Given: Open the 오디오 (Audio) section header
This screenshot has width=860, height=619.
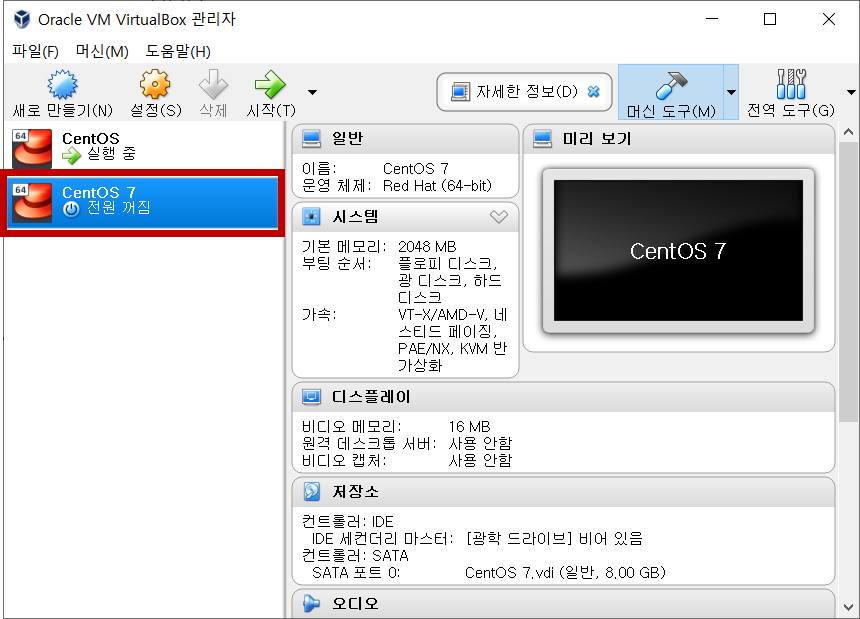Looking at the screenshot, I should [x=563, y=604].
